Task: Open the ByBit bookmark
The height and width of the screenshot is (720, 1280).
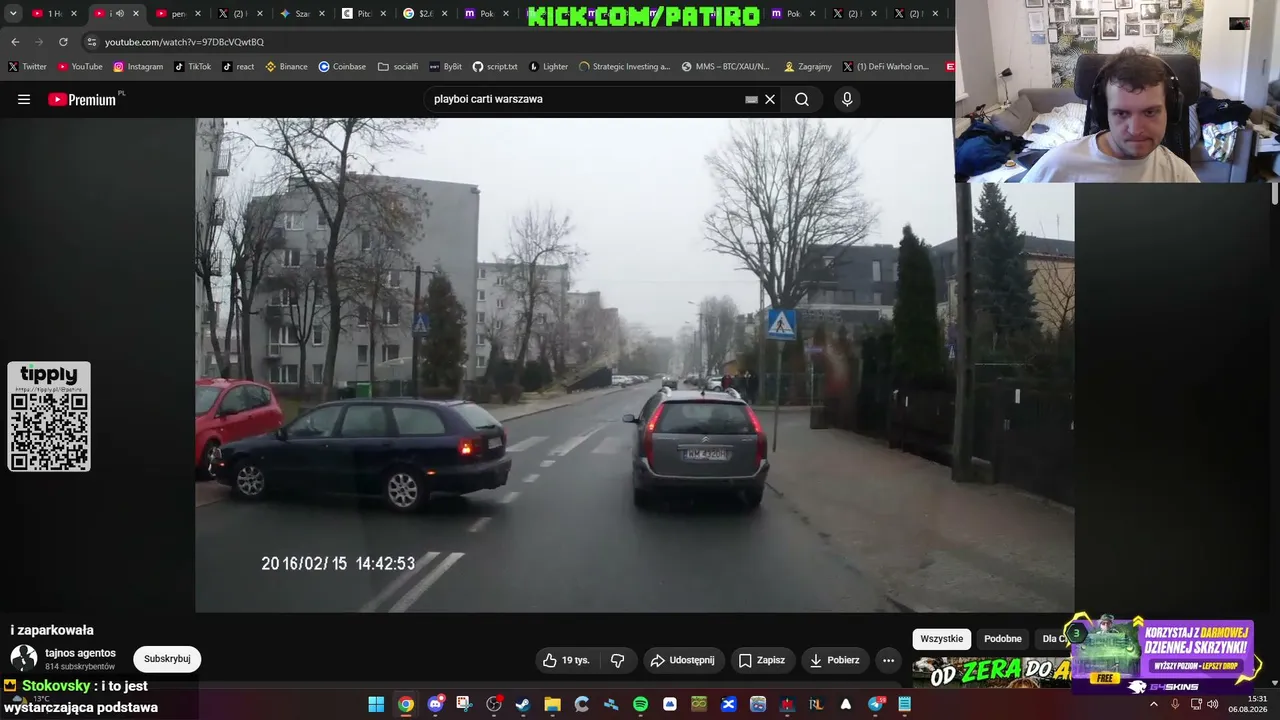Action: pyautogui.click(x=445, y=67)
